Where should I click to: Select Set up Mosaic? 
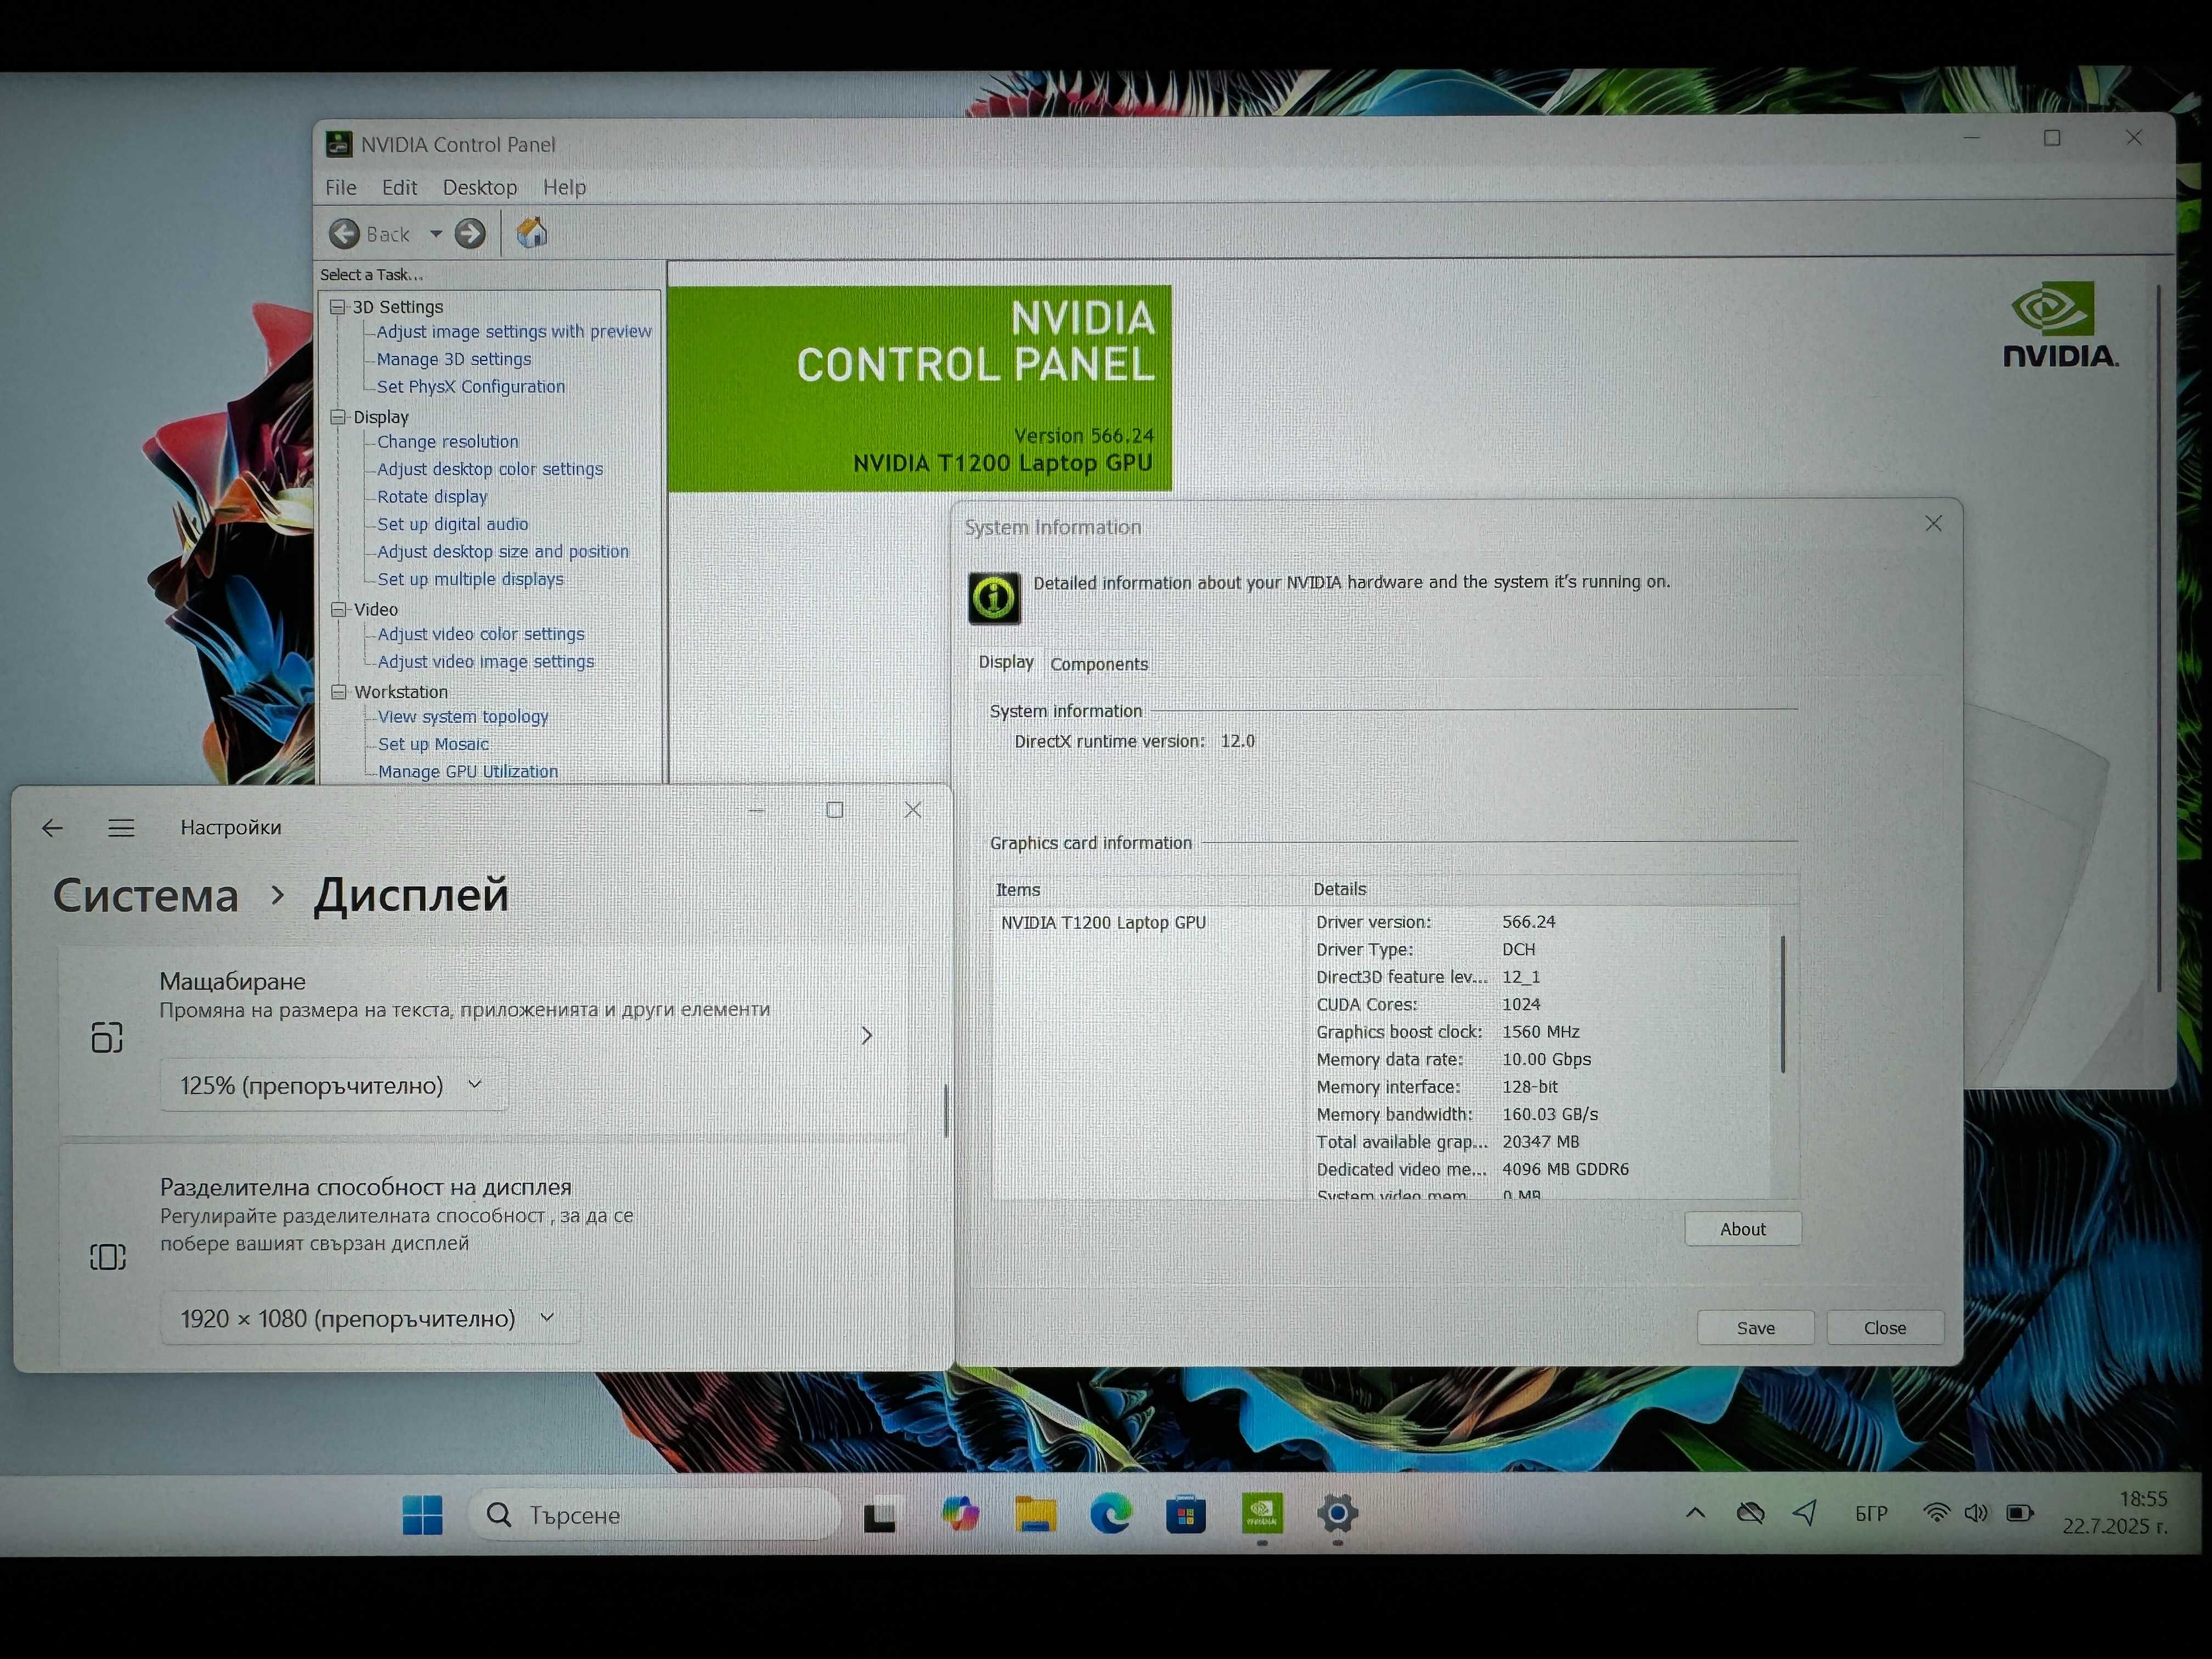tap(433, 744)
